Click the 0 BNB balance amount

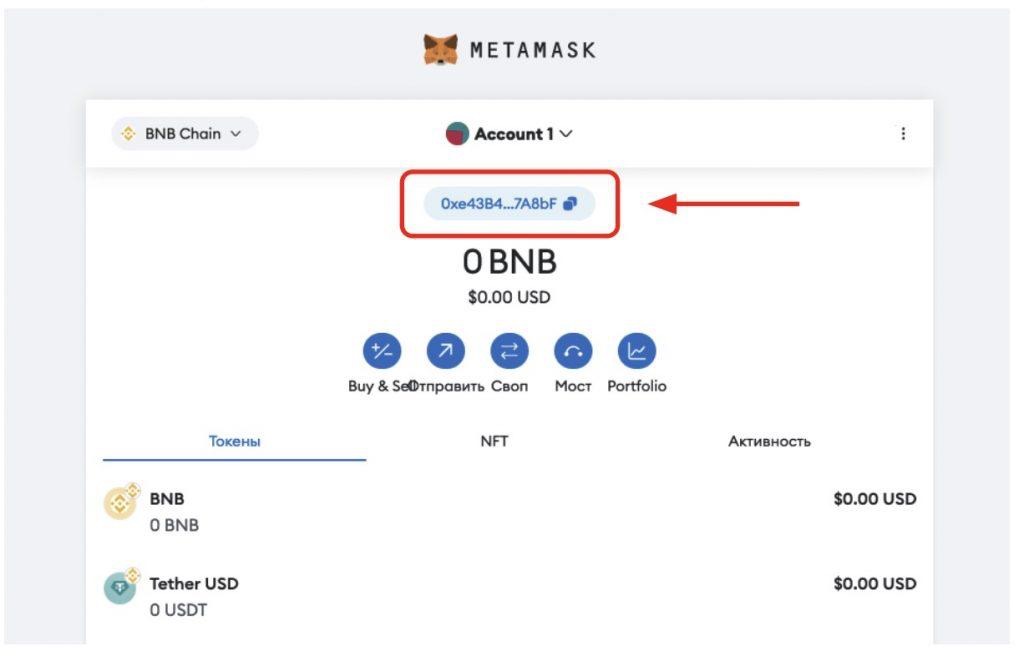[x=509, y=262]
